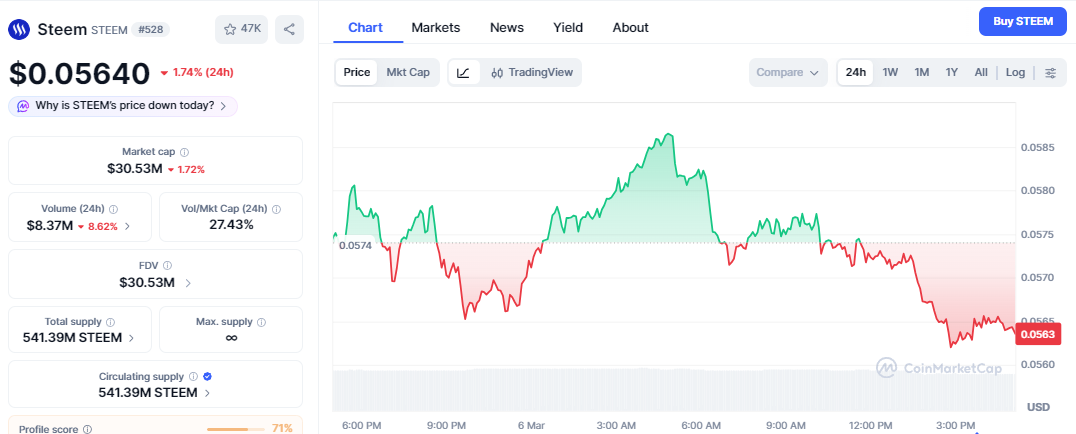Switch to the TradingView chart mode
1076x434 pixels.
pos(532,72)
